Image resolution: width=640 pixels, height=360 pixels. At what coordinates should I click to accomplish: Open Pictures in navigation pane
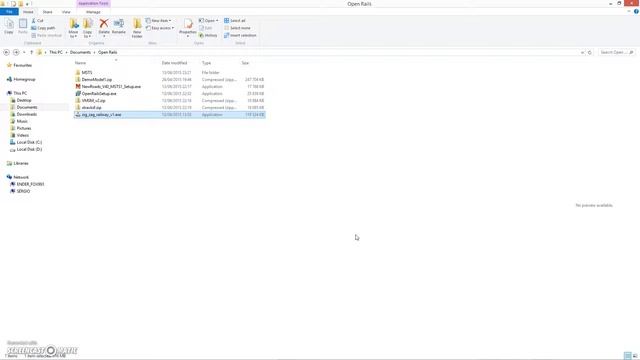[24, 128]
